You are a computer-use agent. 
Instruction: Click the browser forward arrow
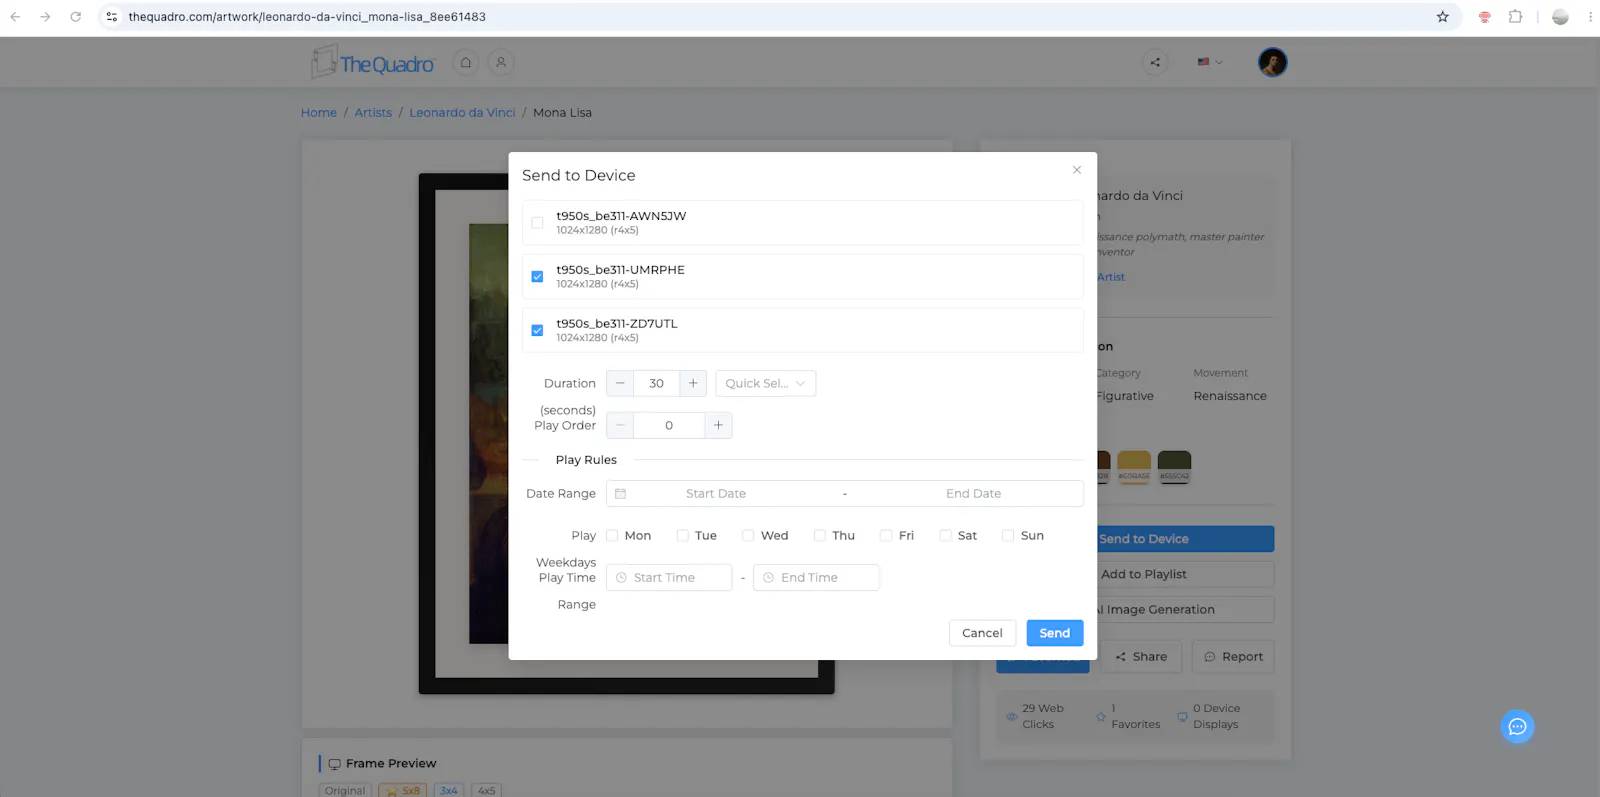tap(45, 17)
